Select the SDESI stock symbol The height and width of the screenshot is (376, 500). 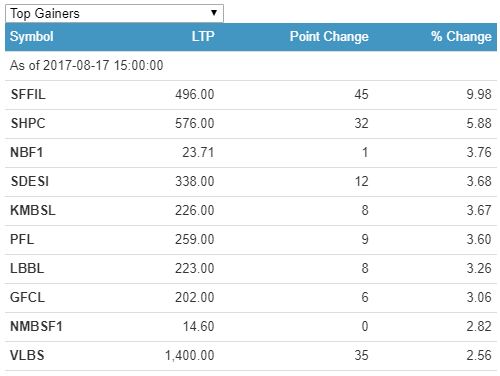tap(30, 182)
